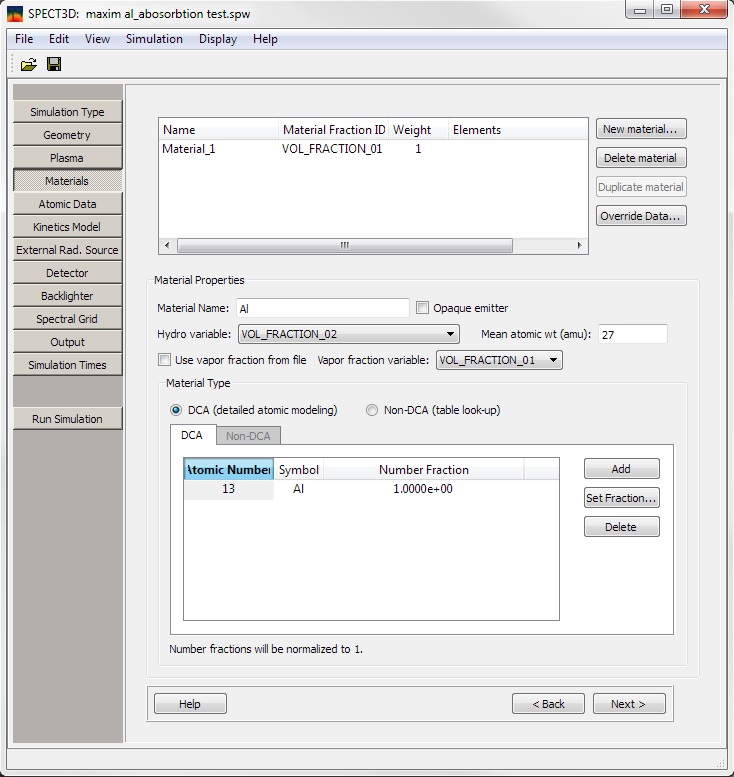Image resolution: width=734 pixels, height=777 pixels.
Task: Click the Next > button
Action: click(627, 704)
